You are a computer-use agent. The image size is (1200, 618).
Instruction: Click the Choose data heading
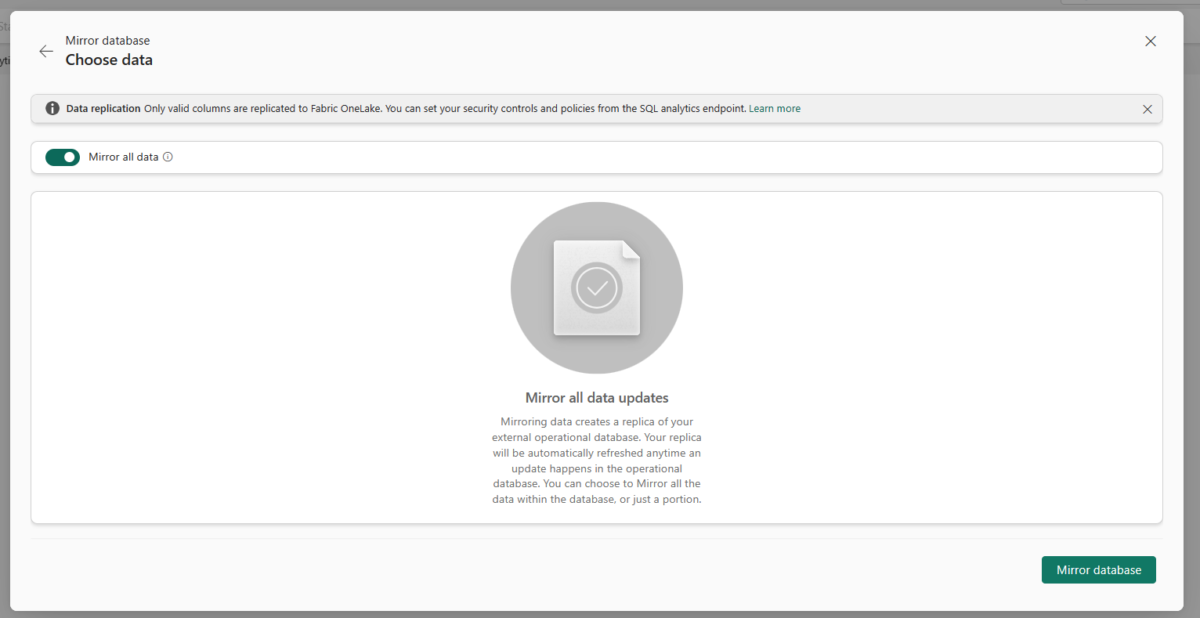point(109,60)
